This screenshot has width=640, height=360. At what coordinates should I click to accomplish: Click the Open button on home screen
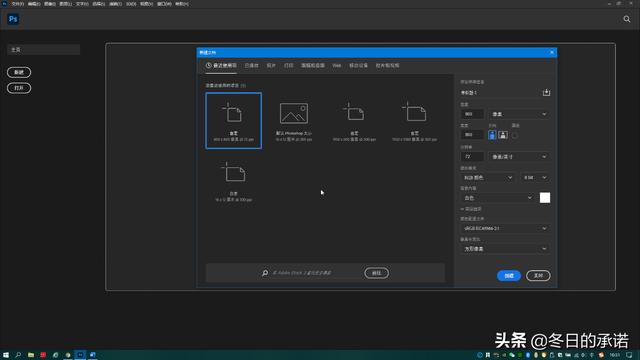[19, 88]
